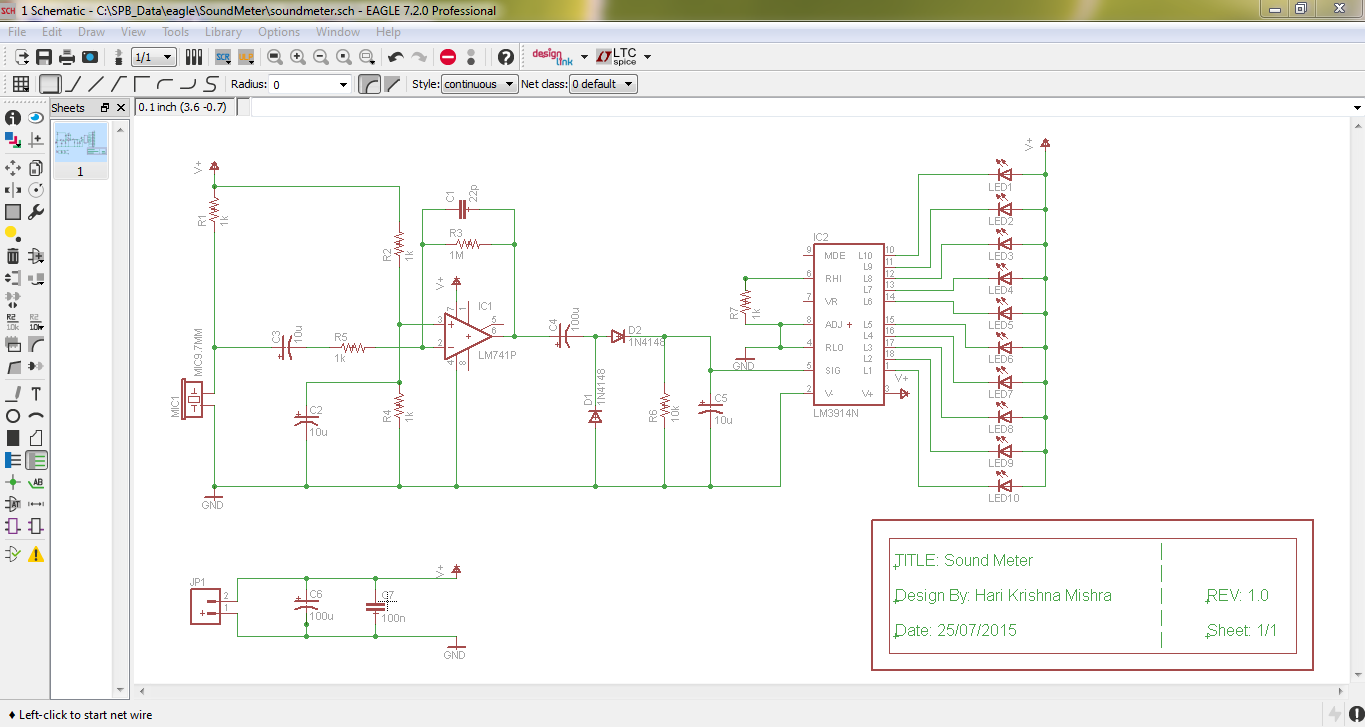The width and height of the screenshot is (1365, 727).
Task: Expand the LTC spice dropdown arrow
Action: pyautogui.click(x=647, y=57)
